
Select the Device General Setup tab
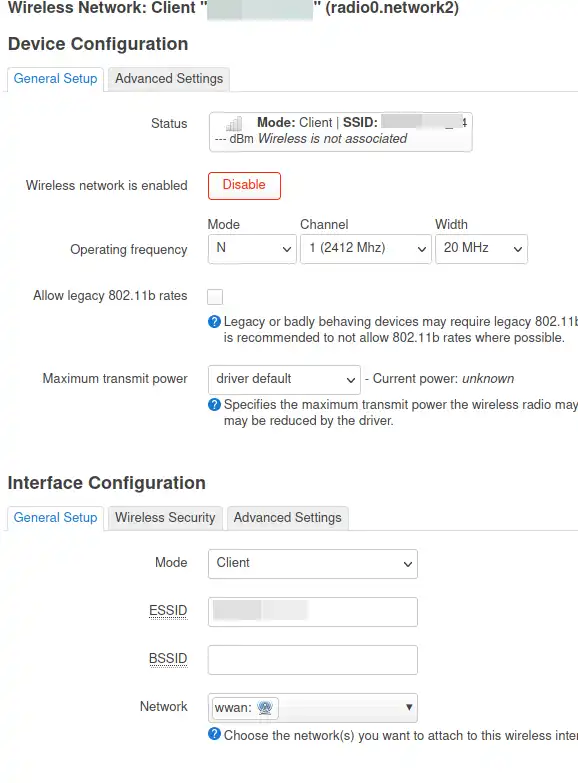point(55,79)
